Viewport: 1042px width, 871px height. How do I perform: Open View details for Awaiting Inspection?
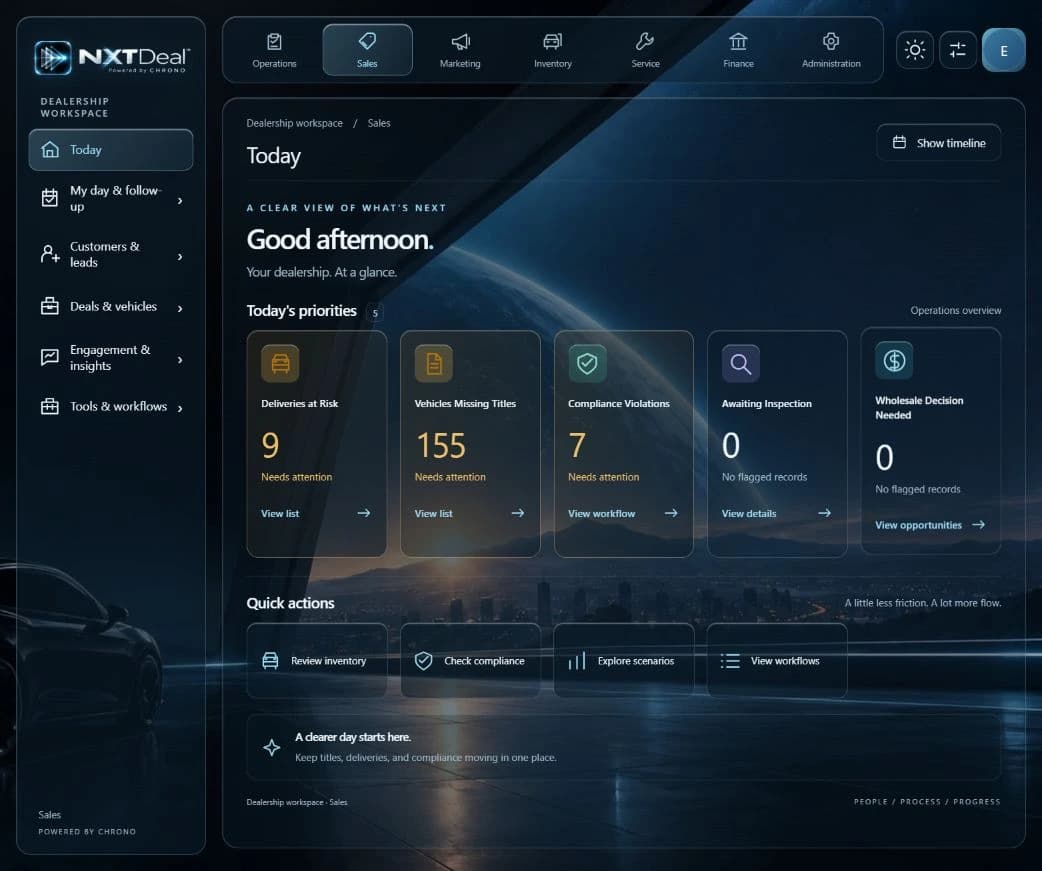click(x=749, y=514)
